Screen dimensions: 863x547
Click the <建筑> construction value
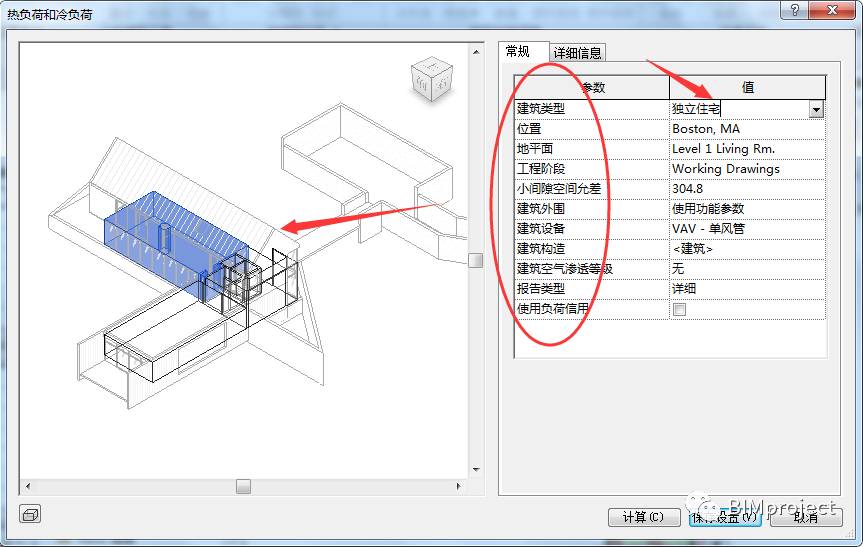click(x=747, y=249)
